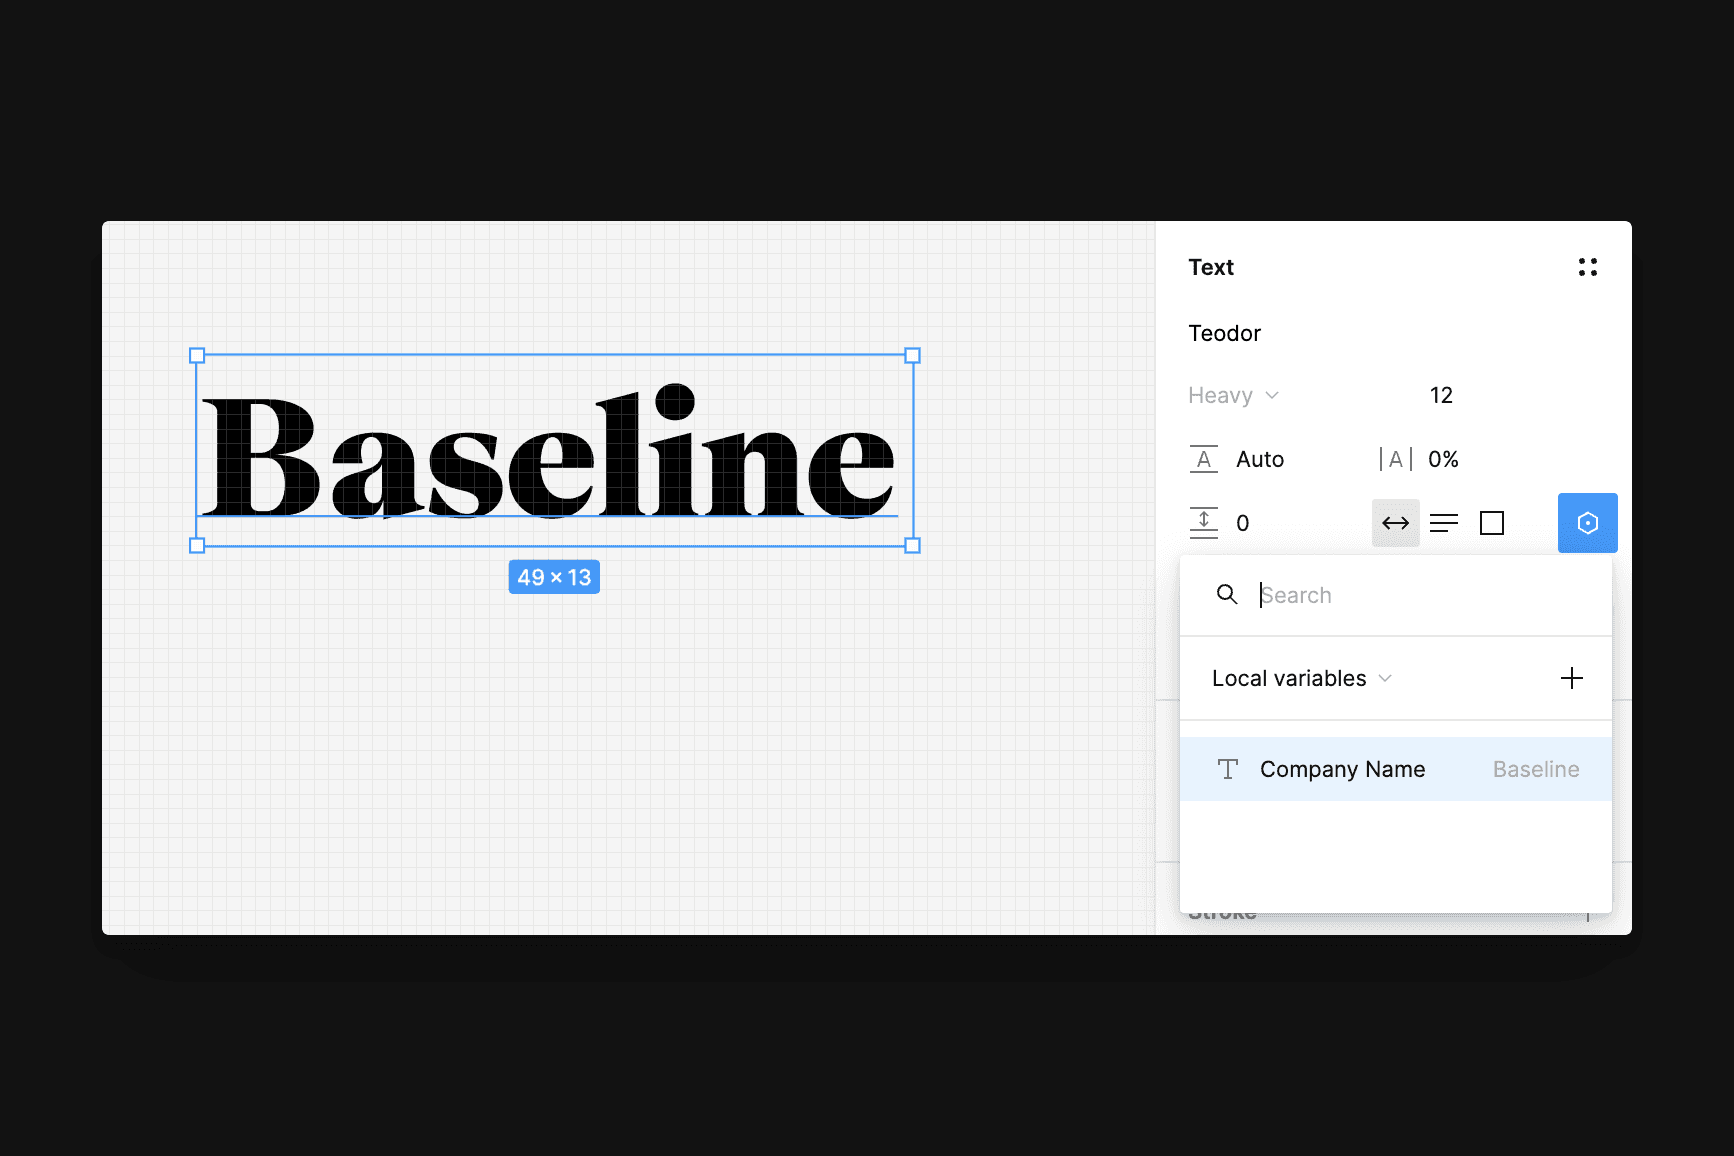
Task: Click the top-right selection handle
Action: 912,355
